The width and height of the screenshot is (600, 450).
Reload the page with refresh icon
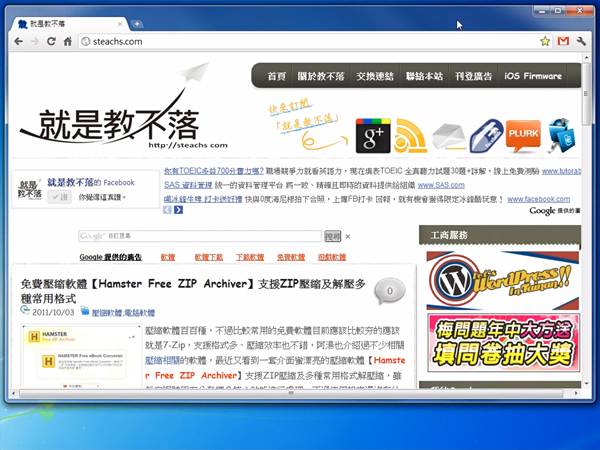pyautogui.click(x=51, y=41)
